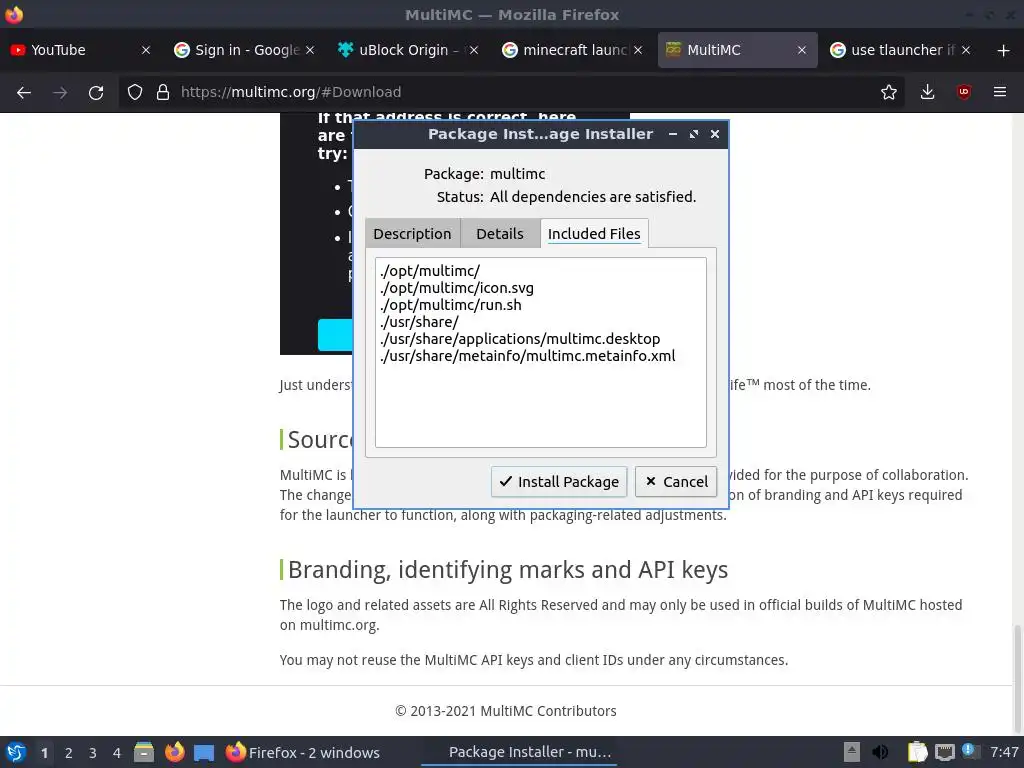Close the Package Installer dialog
This screenshot has width=1024, height=768.
point(715,134)
